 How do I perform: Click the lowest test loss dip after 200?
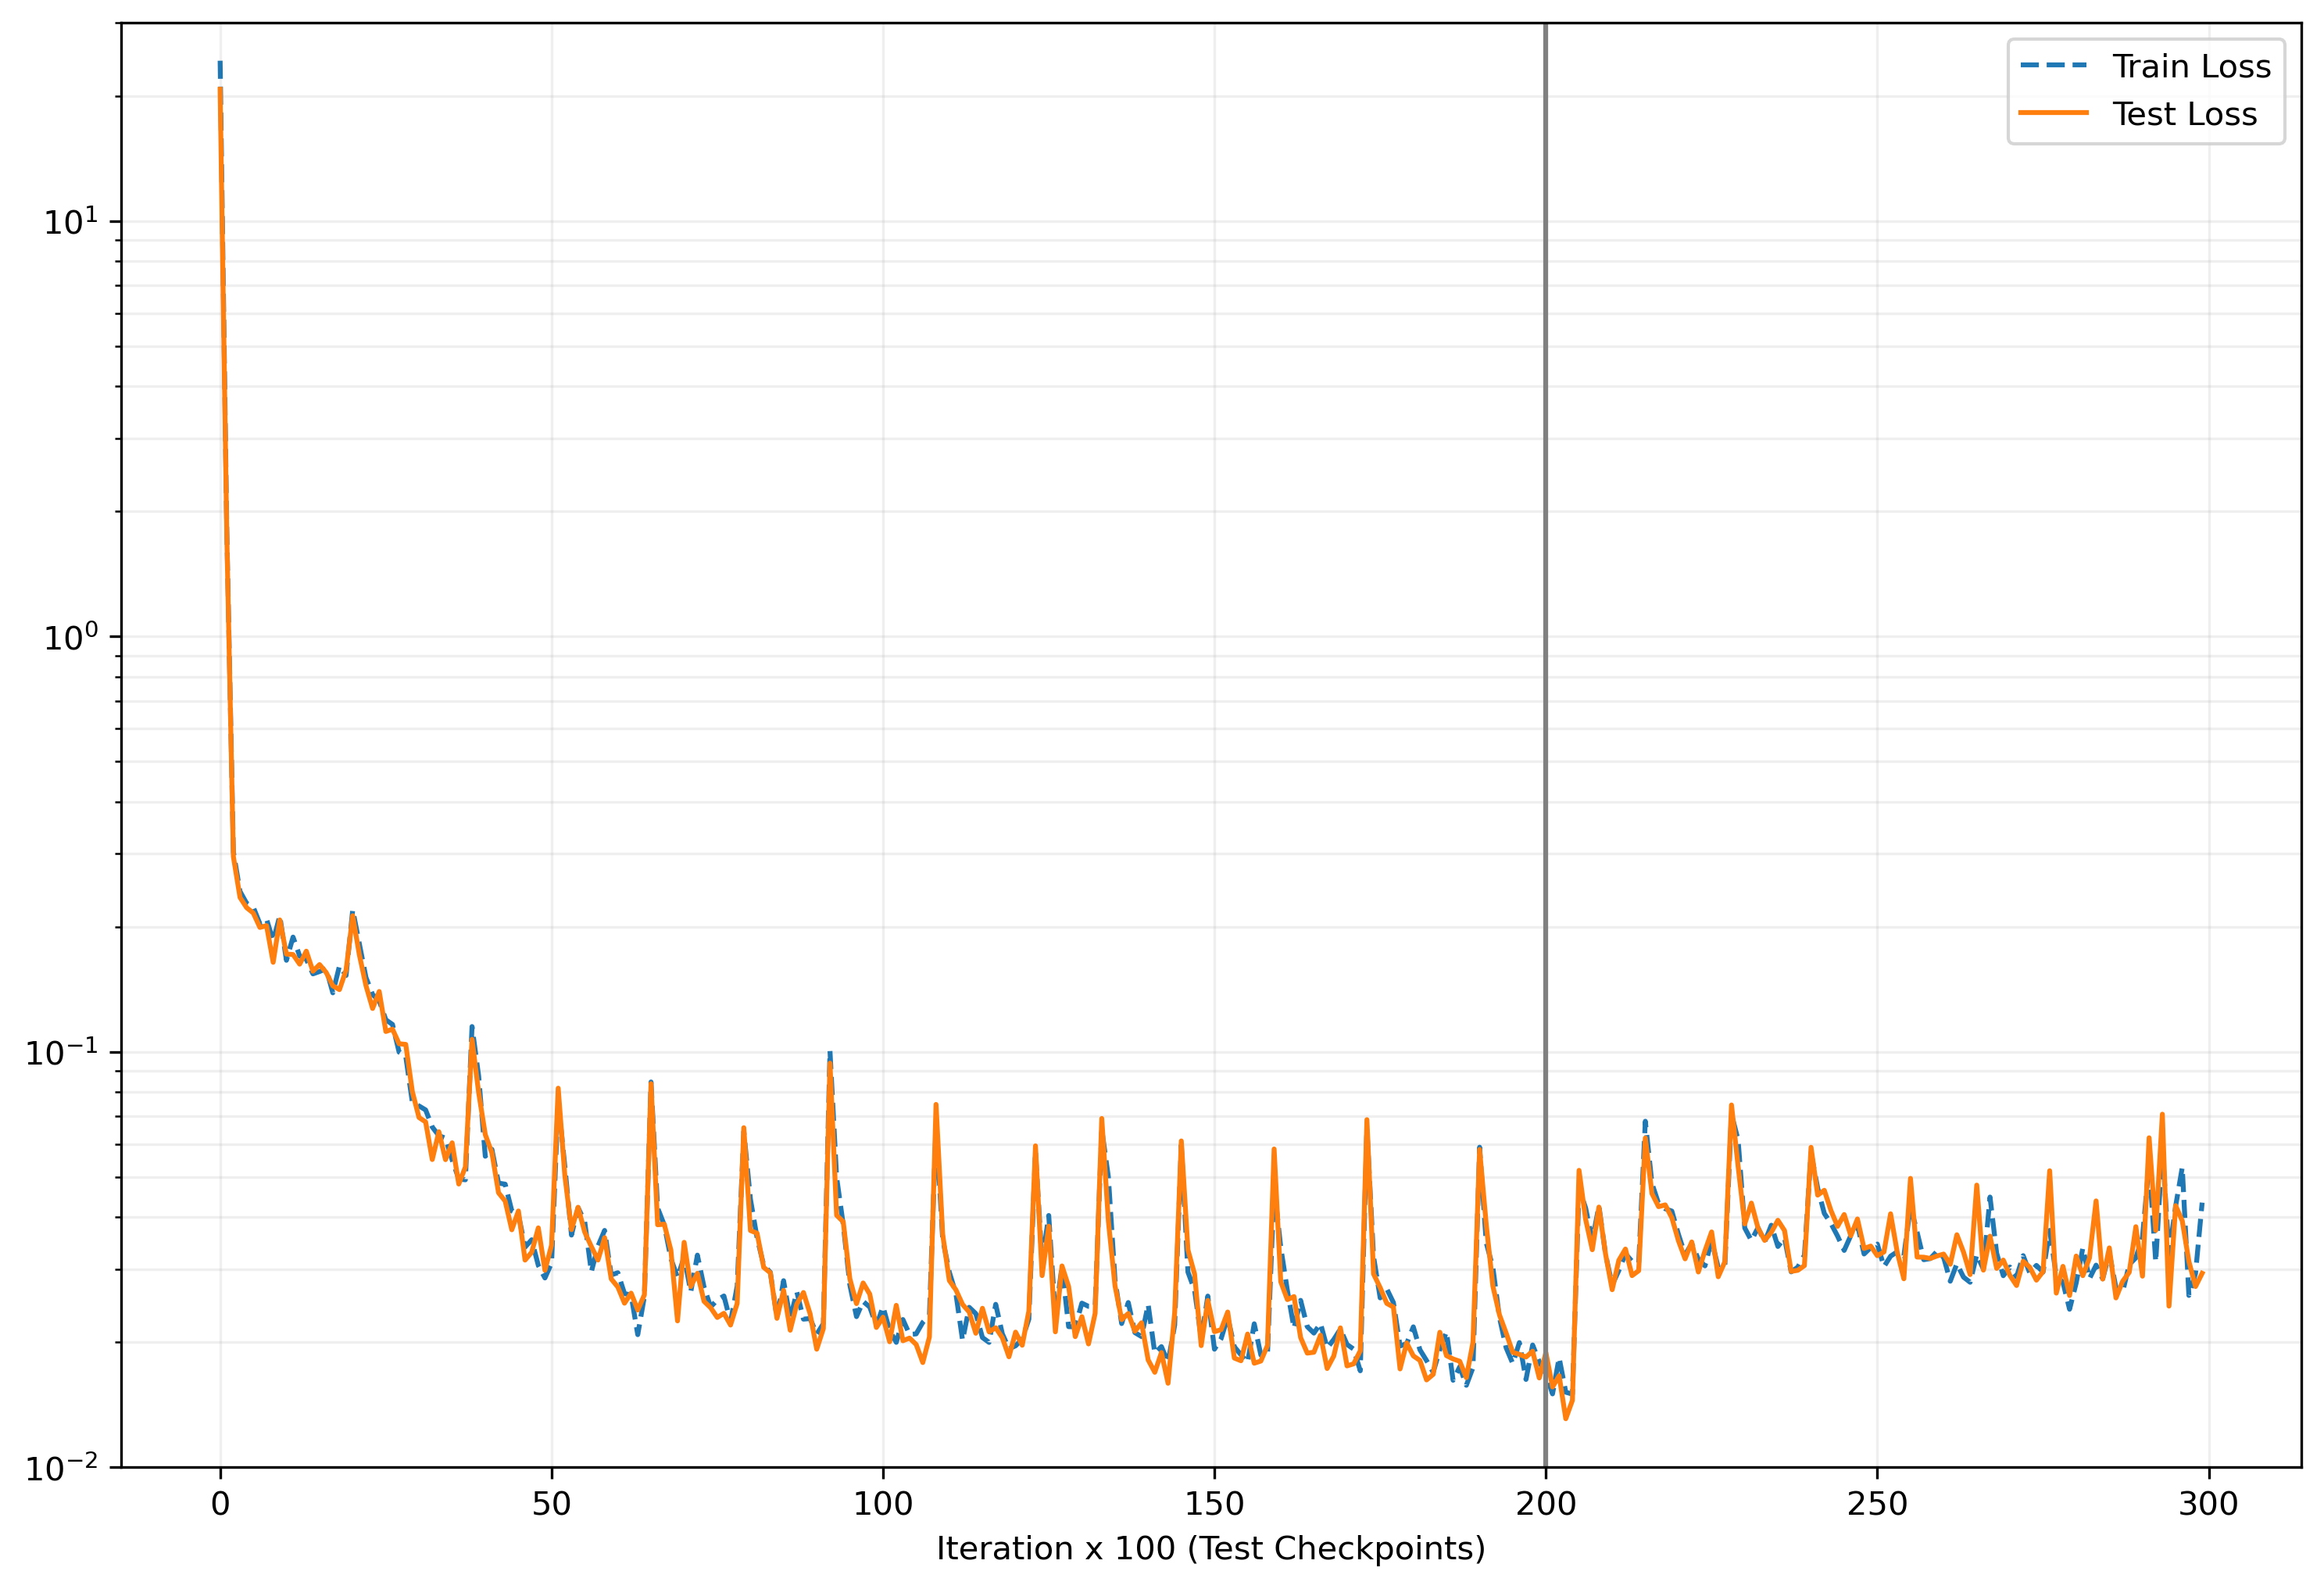coord(1566,1418)
